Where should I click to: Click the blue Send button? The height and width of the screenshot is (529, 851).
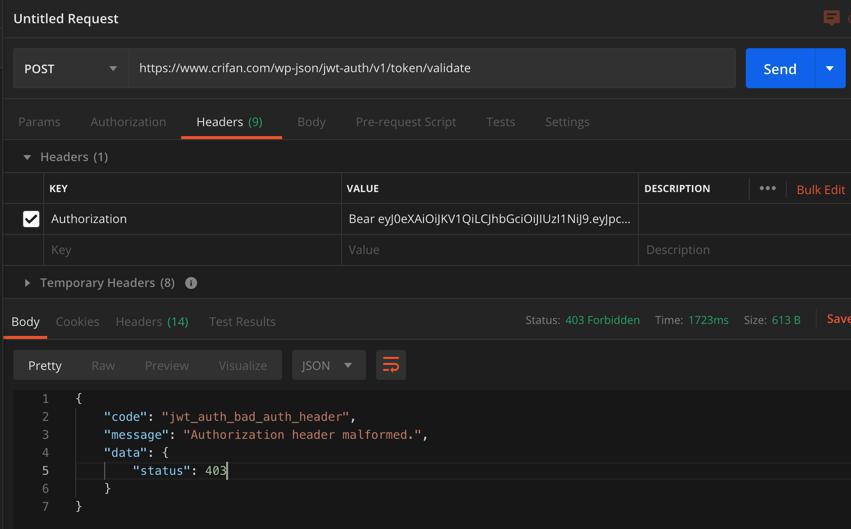(779, 68)
